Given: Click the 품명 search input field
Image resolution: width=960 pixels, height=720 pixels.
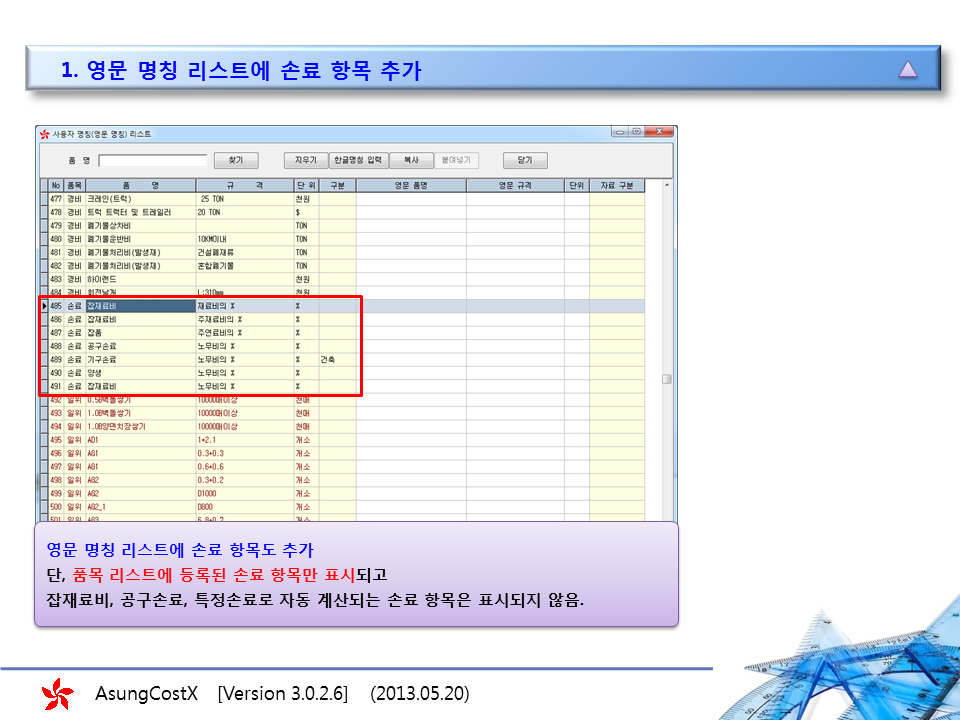Looking at the screenshot, I should (x=152, y=160).
